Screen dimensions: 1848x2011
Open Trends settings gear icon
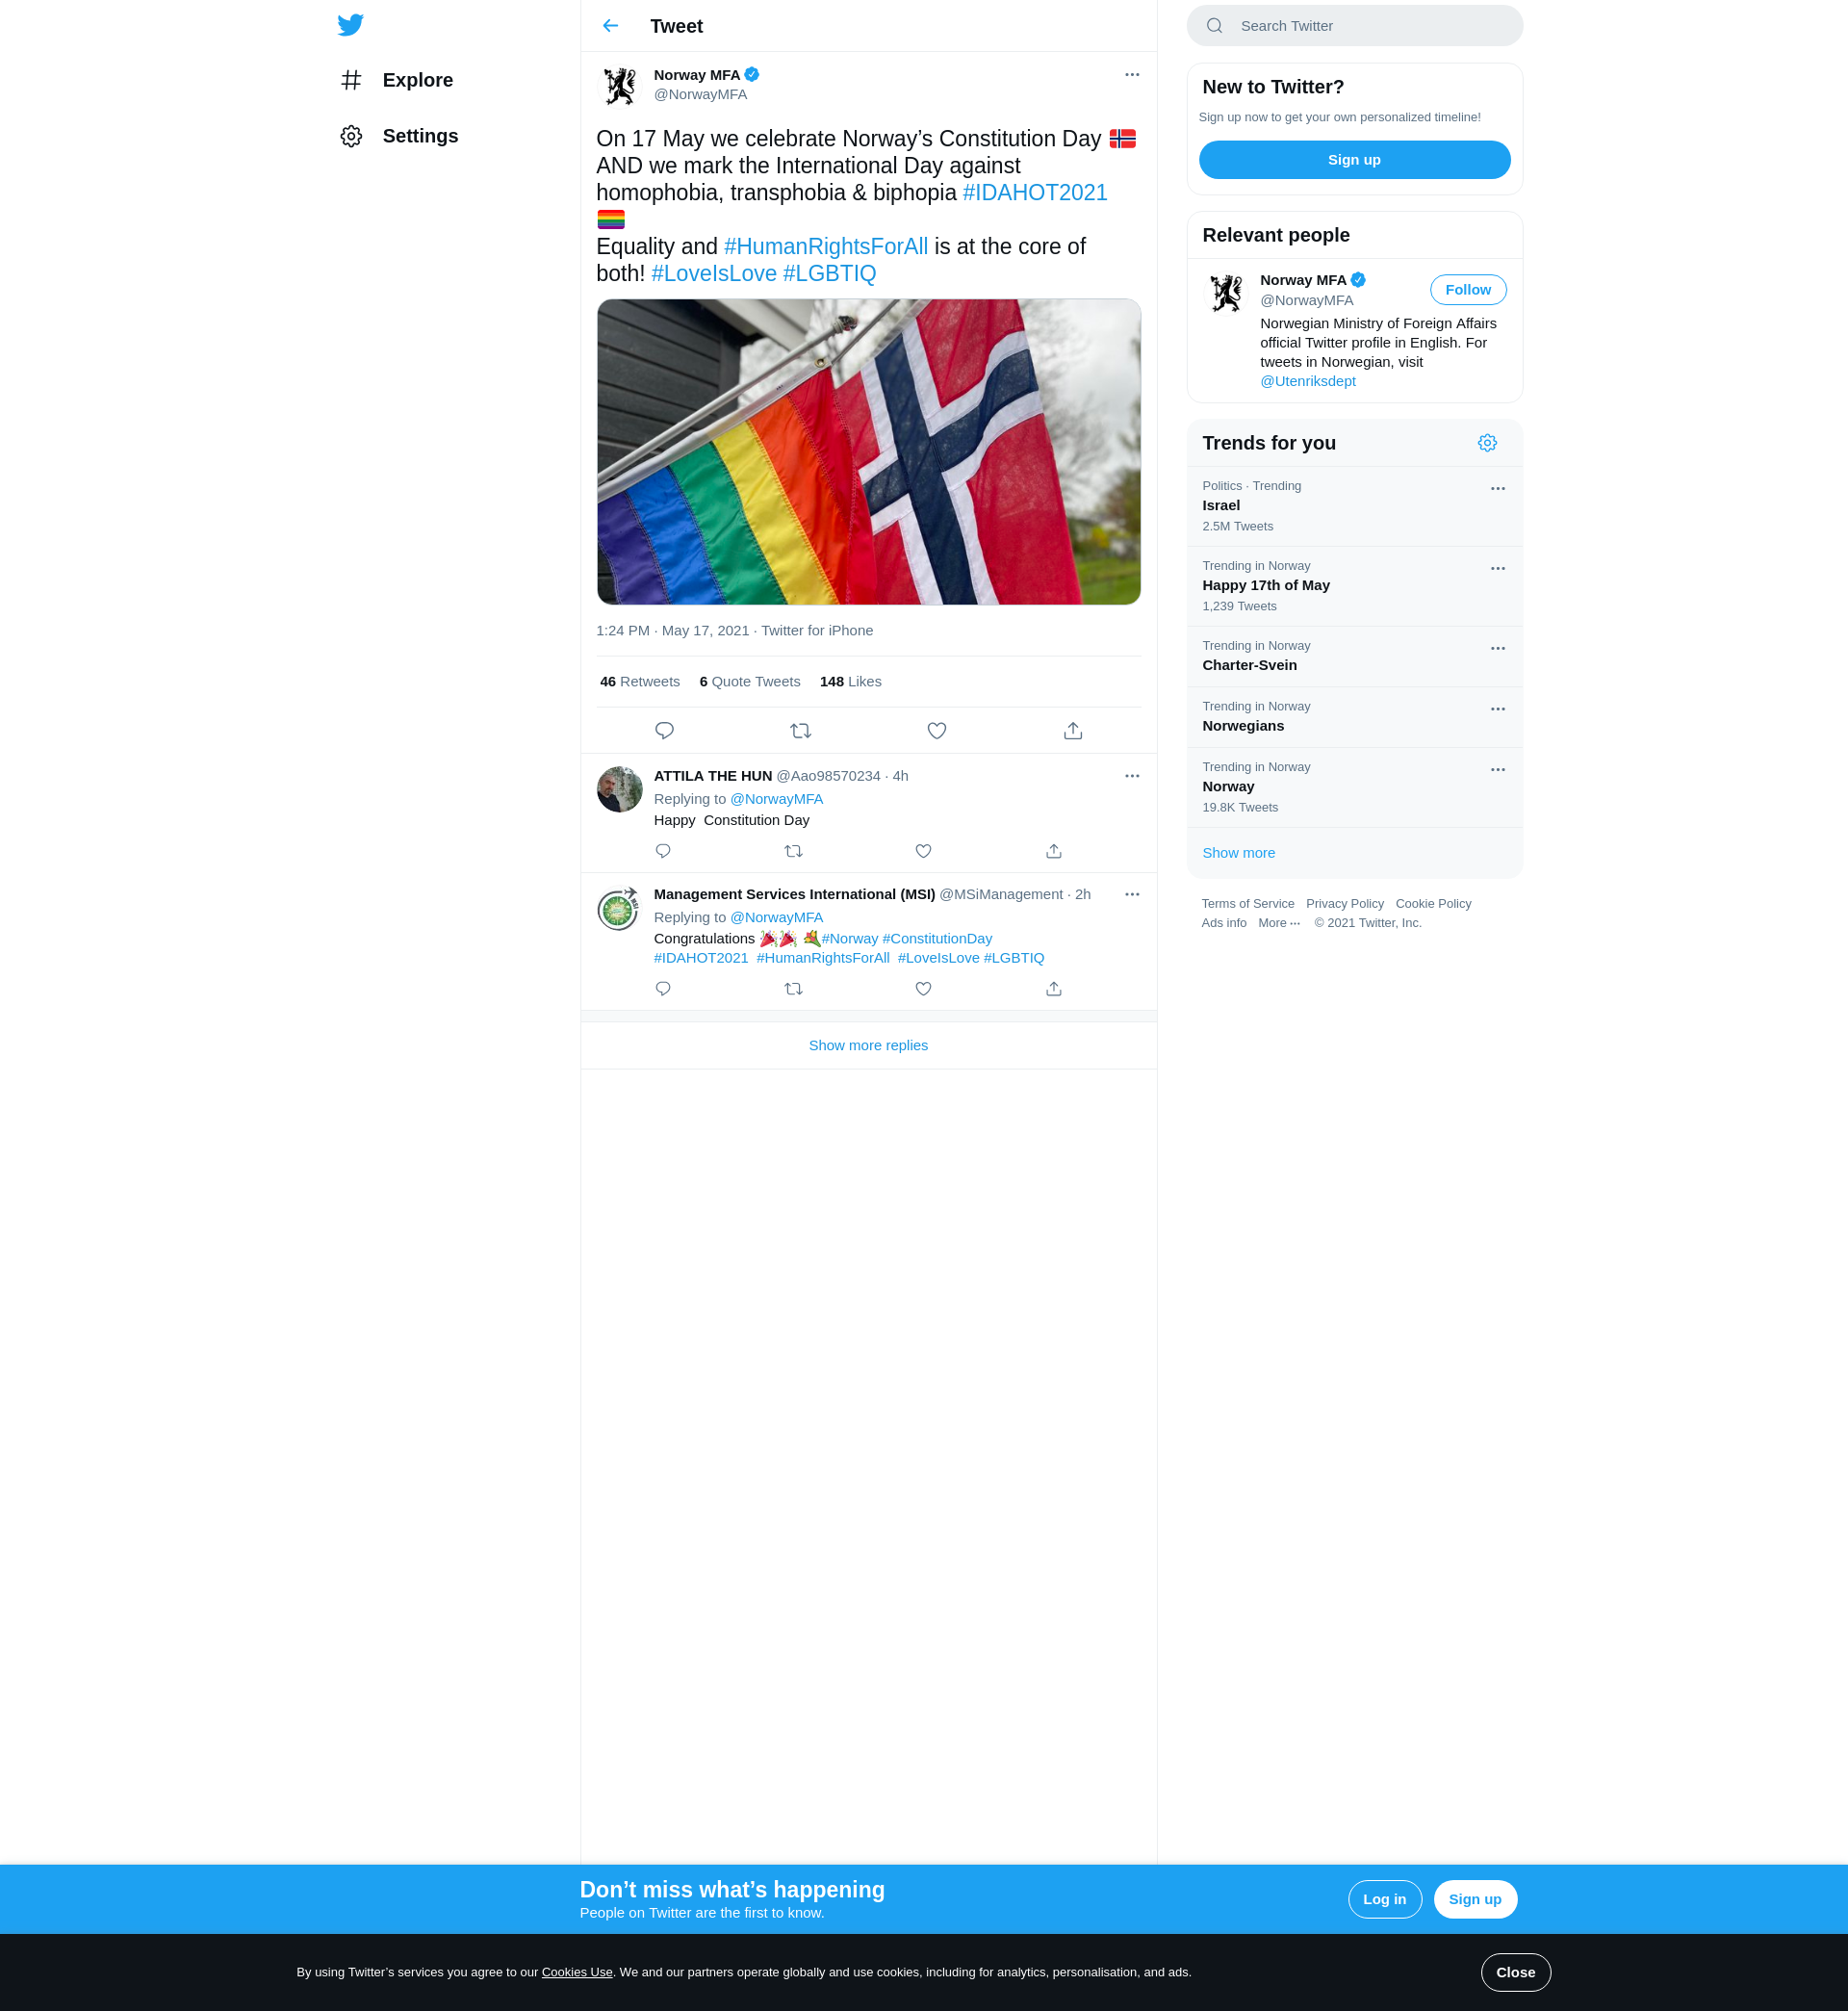[1486, 443]
